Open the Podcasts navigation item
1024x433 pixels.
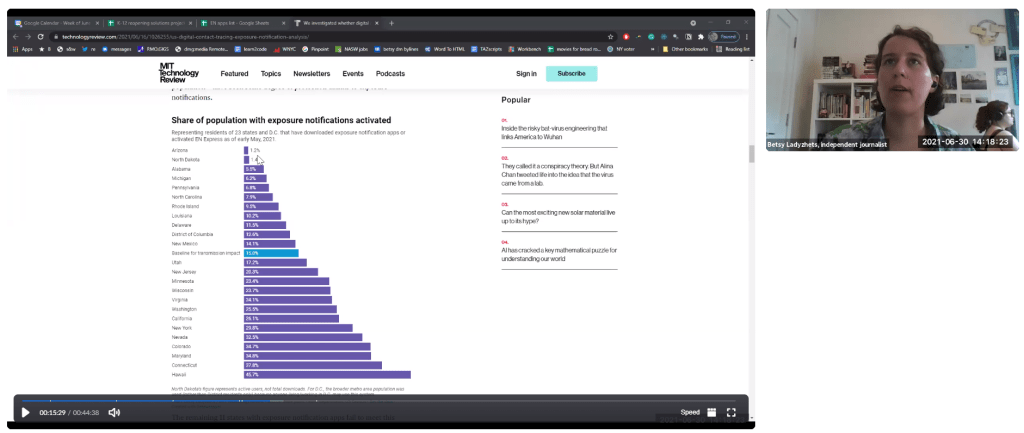(x=390, y=73)
